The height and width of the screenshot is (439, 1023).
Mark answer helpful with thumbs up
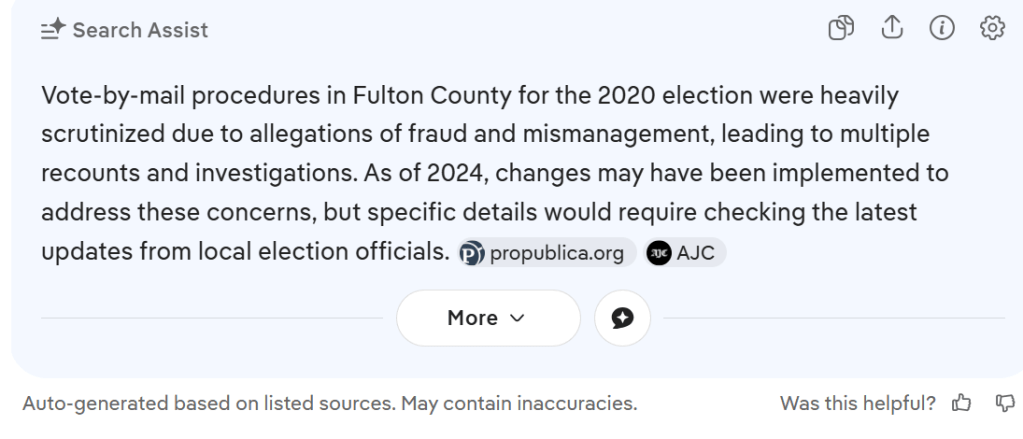962,405
